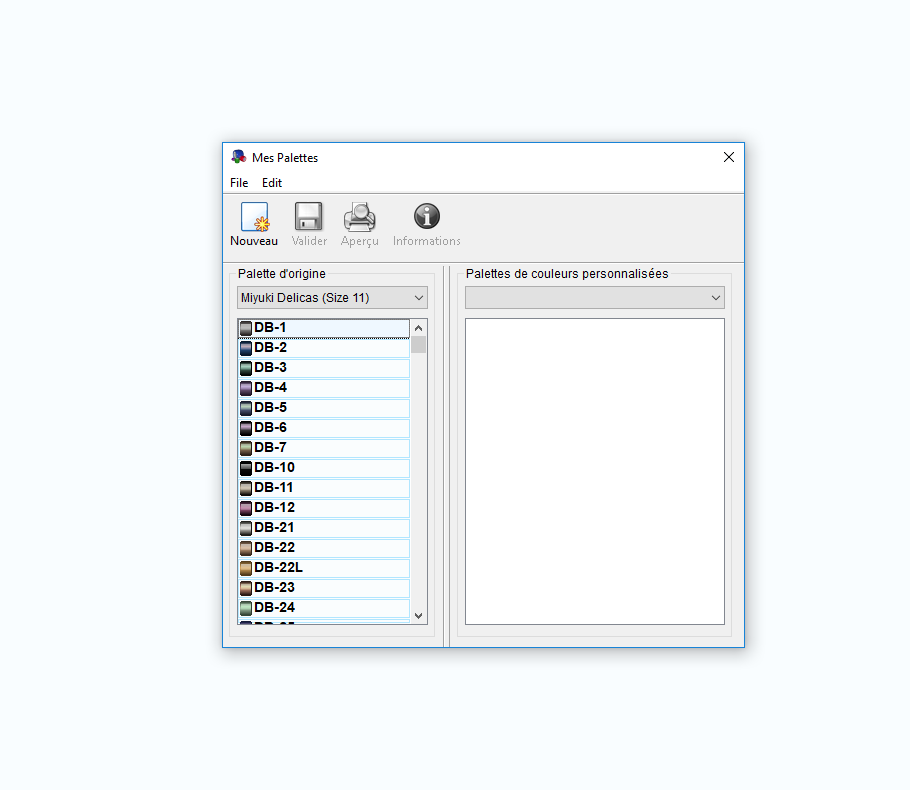Image resolution: width=910 pixels, height=790 pixels.
Task: Click the DB-1 color swatch
Action: (245, 327)
